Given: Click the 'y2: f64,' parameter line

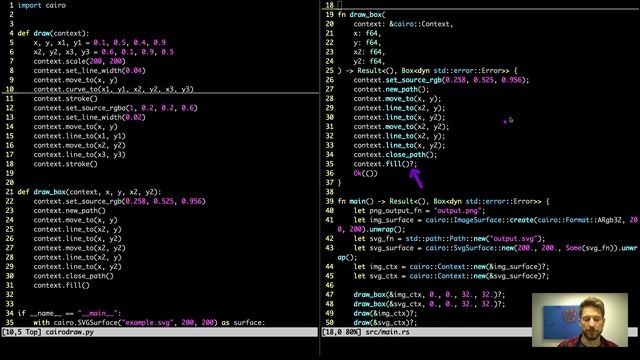Looking at the screenshot, I should (369, 61).
